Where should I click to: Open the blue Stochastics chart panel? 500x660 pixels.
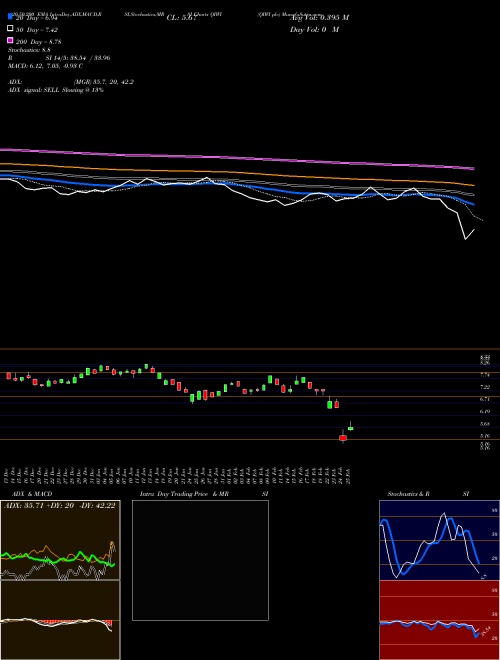click(x=439, y=540)
